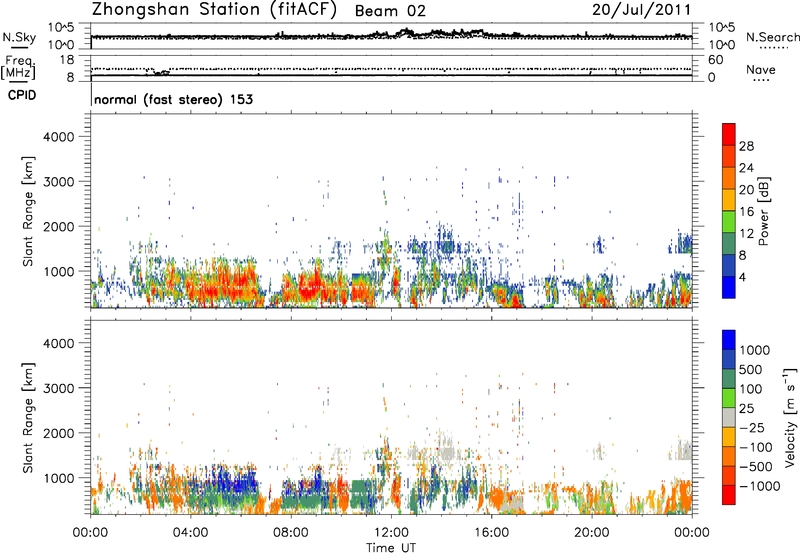Click the red segment of Power colorbar
Screen dimensions: 800x554
(729, 134)
